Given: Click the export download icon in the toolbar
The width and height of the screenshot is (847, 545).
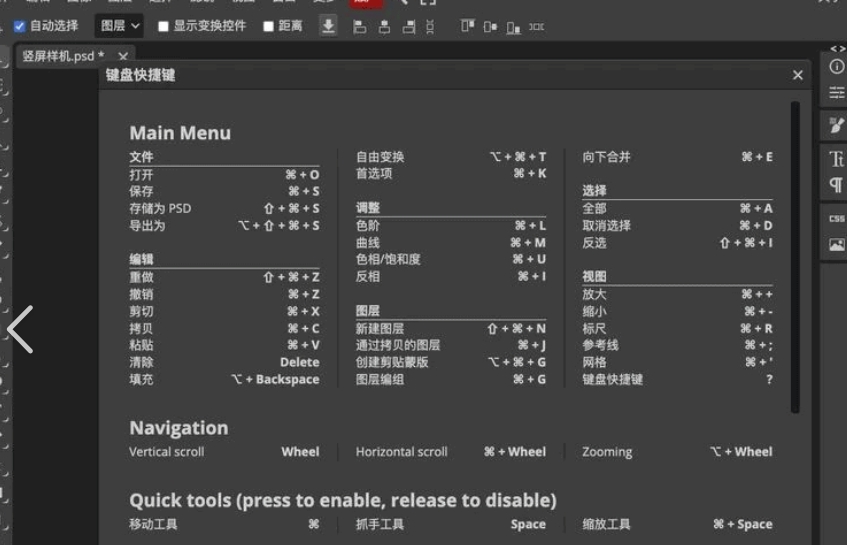Looking at the screenshot, I should pyautogui.click(x=328, y=26).
